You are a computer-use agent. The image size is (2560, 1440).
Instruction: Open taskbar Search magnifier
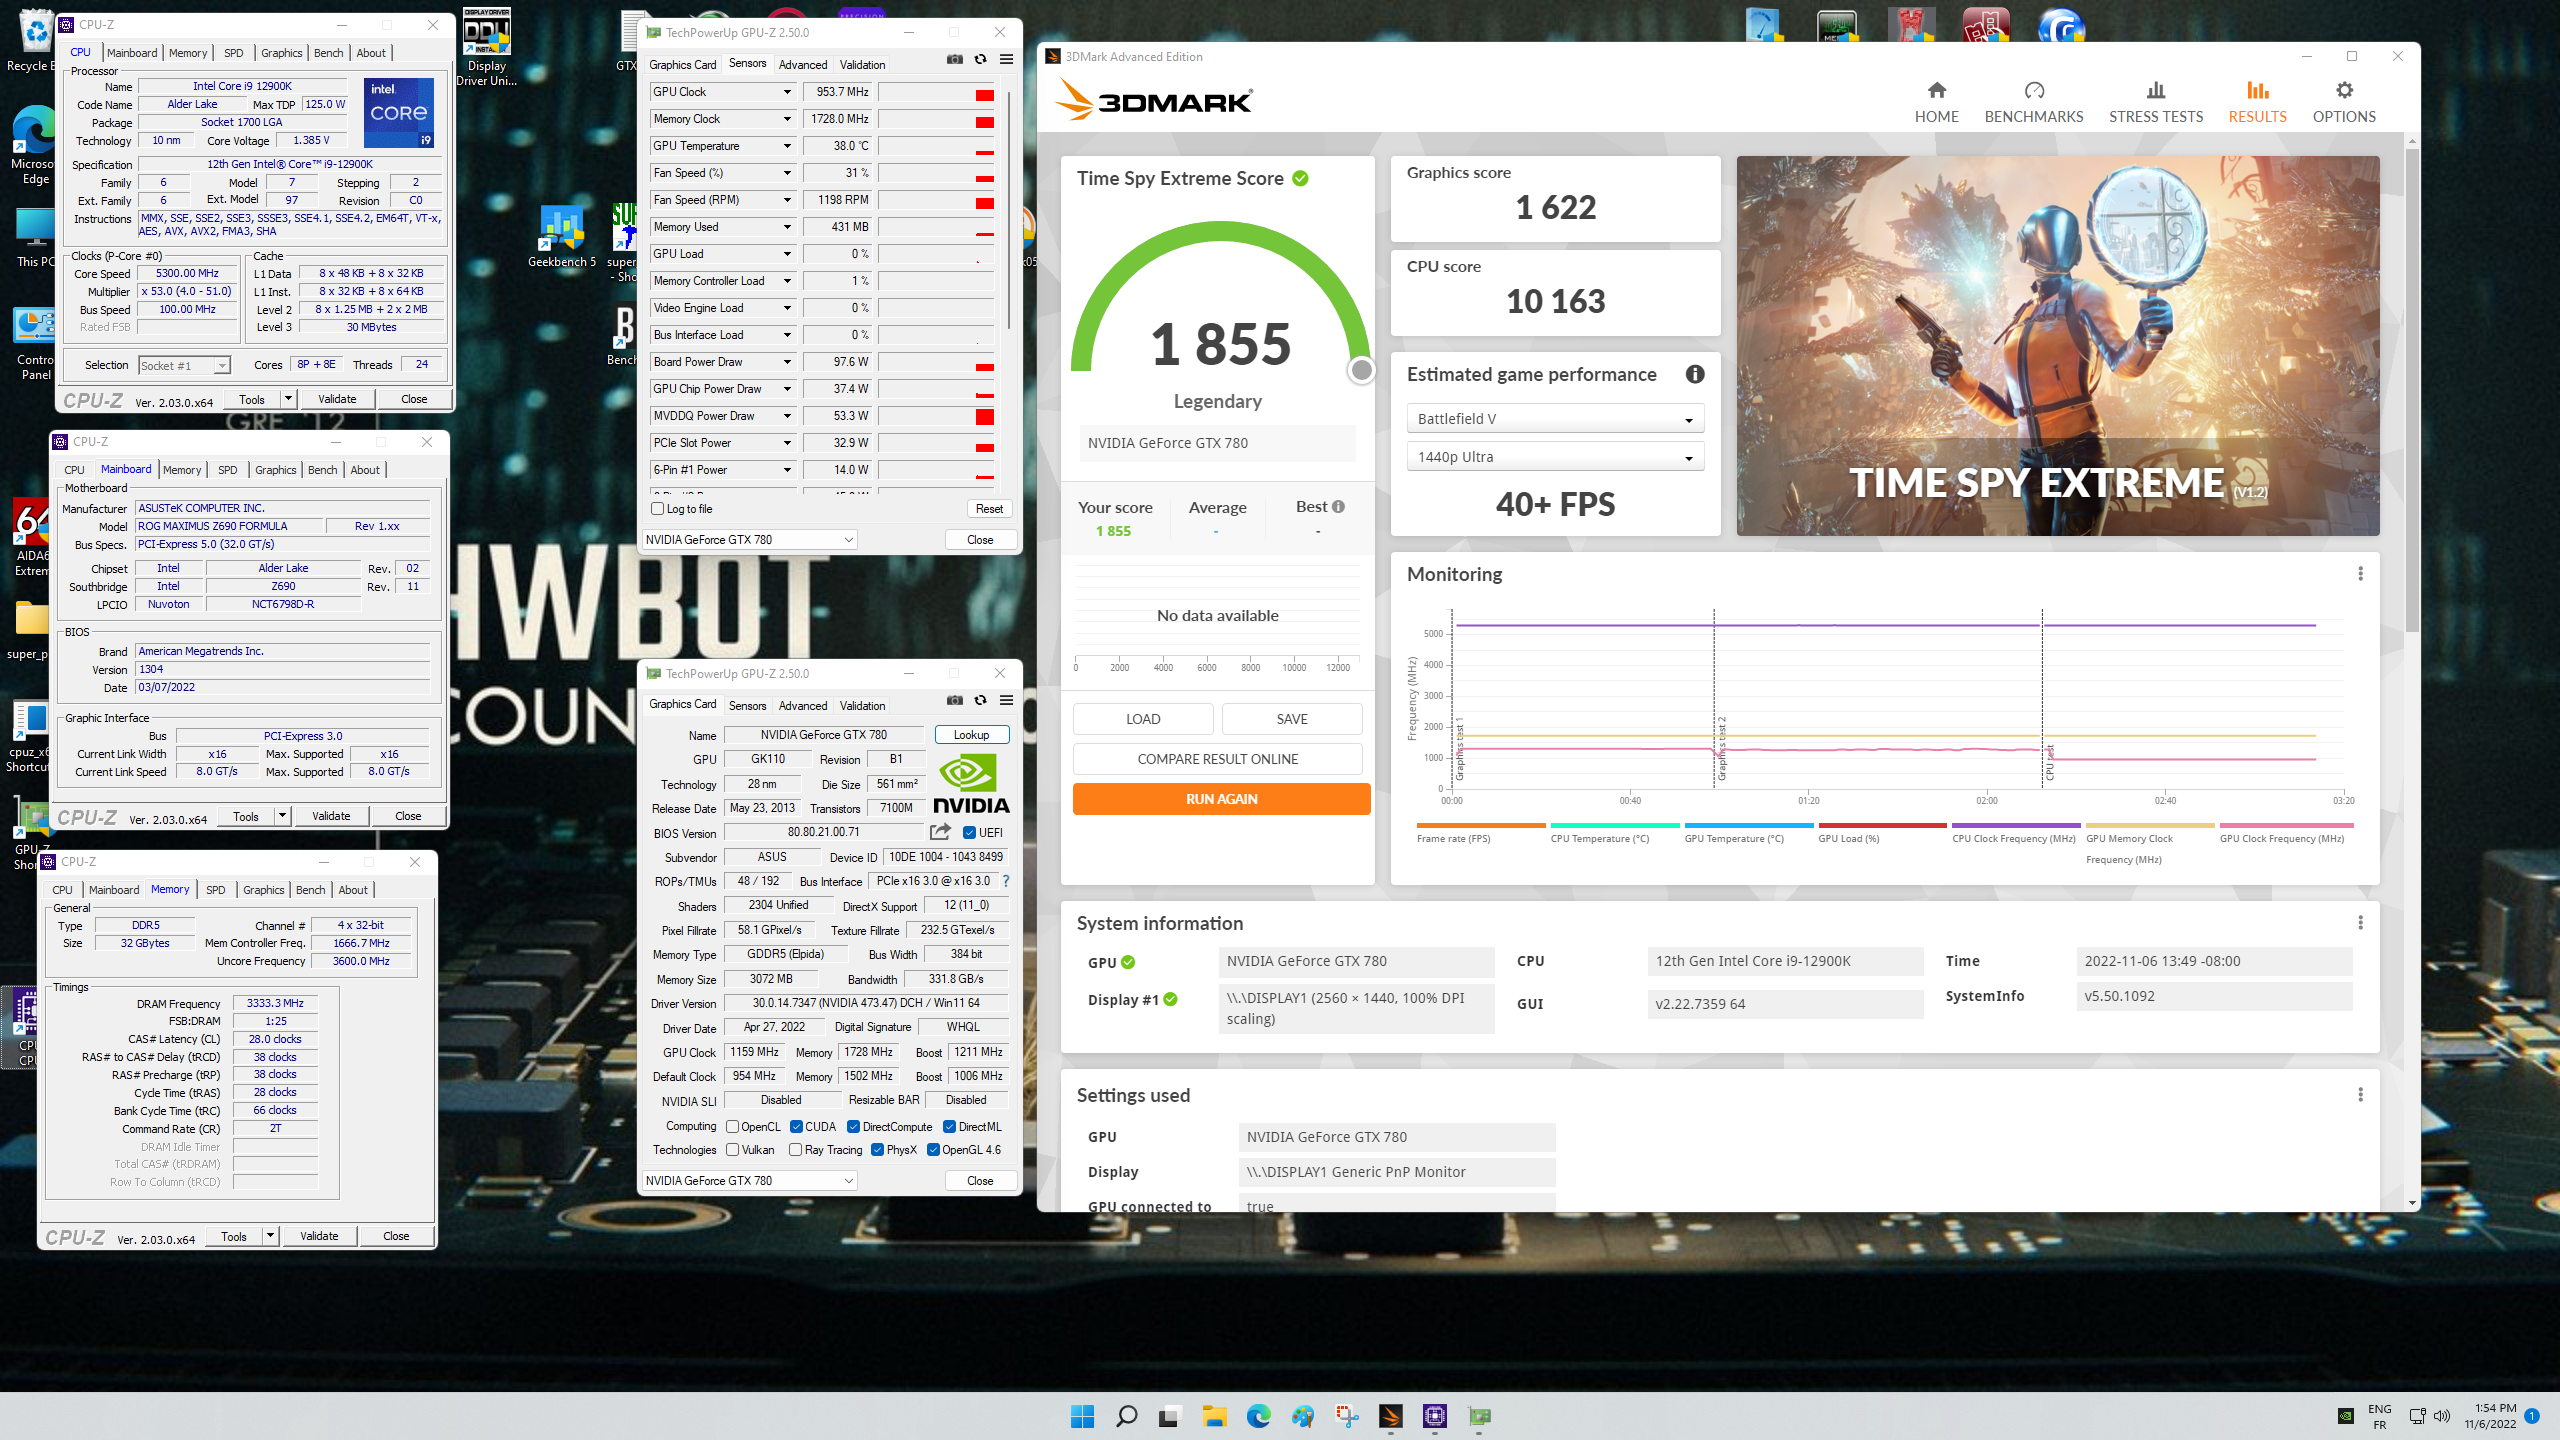point(1126,1416)
